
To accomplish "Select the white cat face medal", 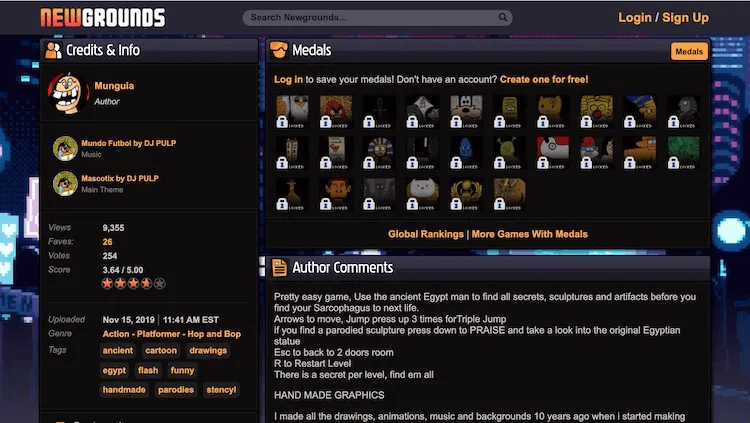I will [422, 194].
